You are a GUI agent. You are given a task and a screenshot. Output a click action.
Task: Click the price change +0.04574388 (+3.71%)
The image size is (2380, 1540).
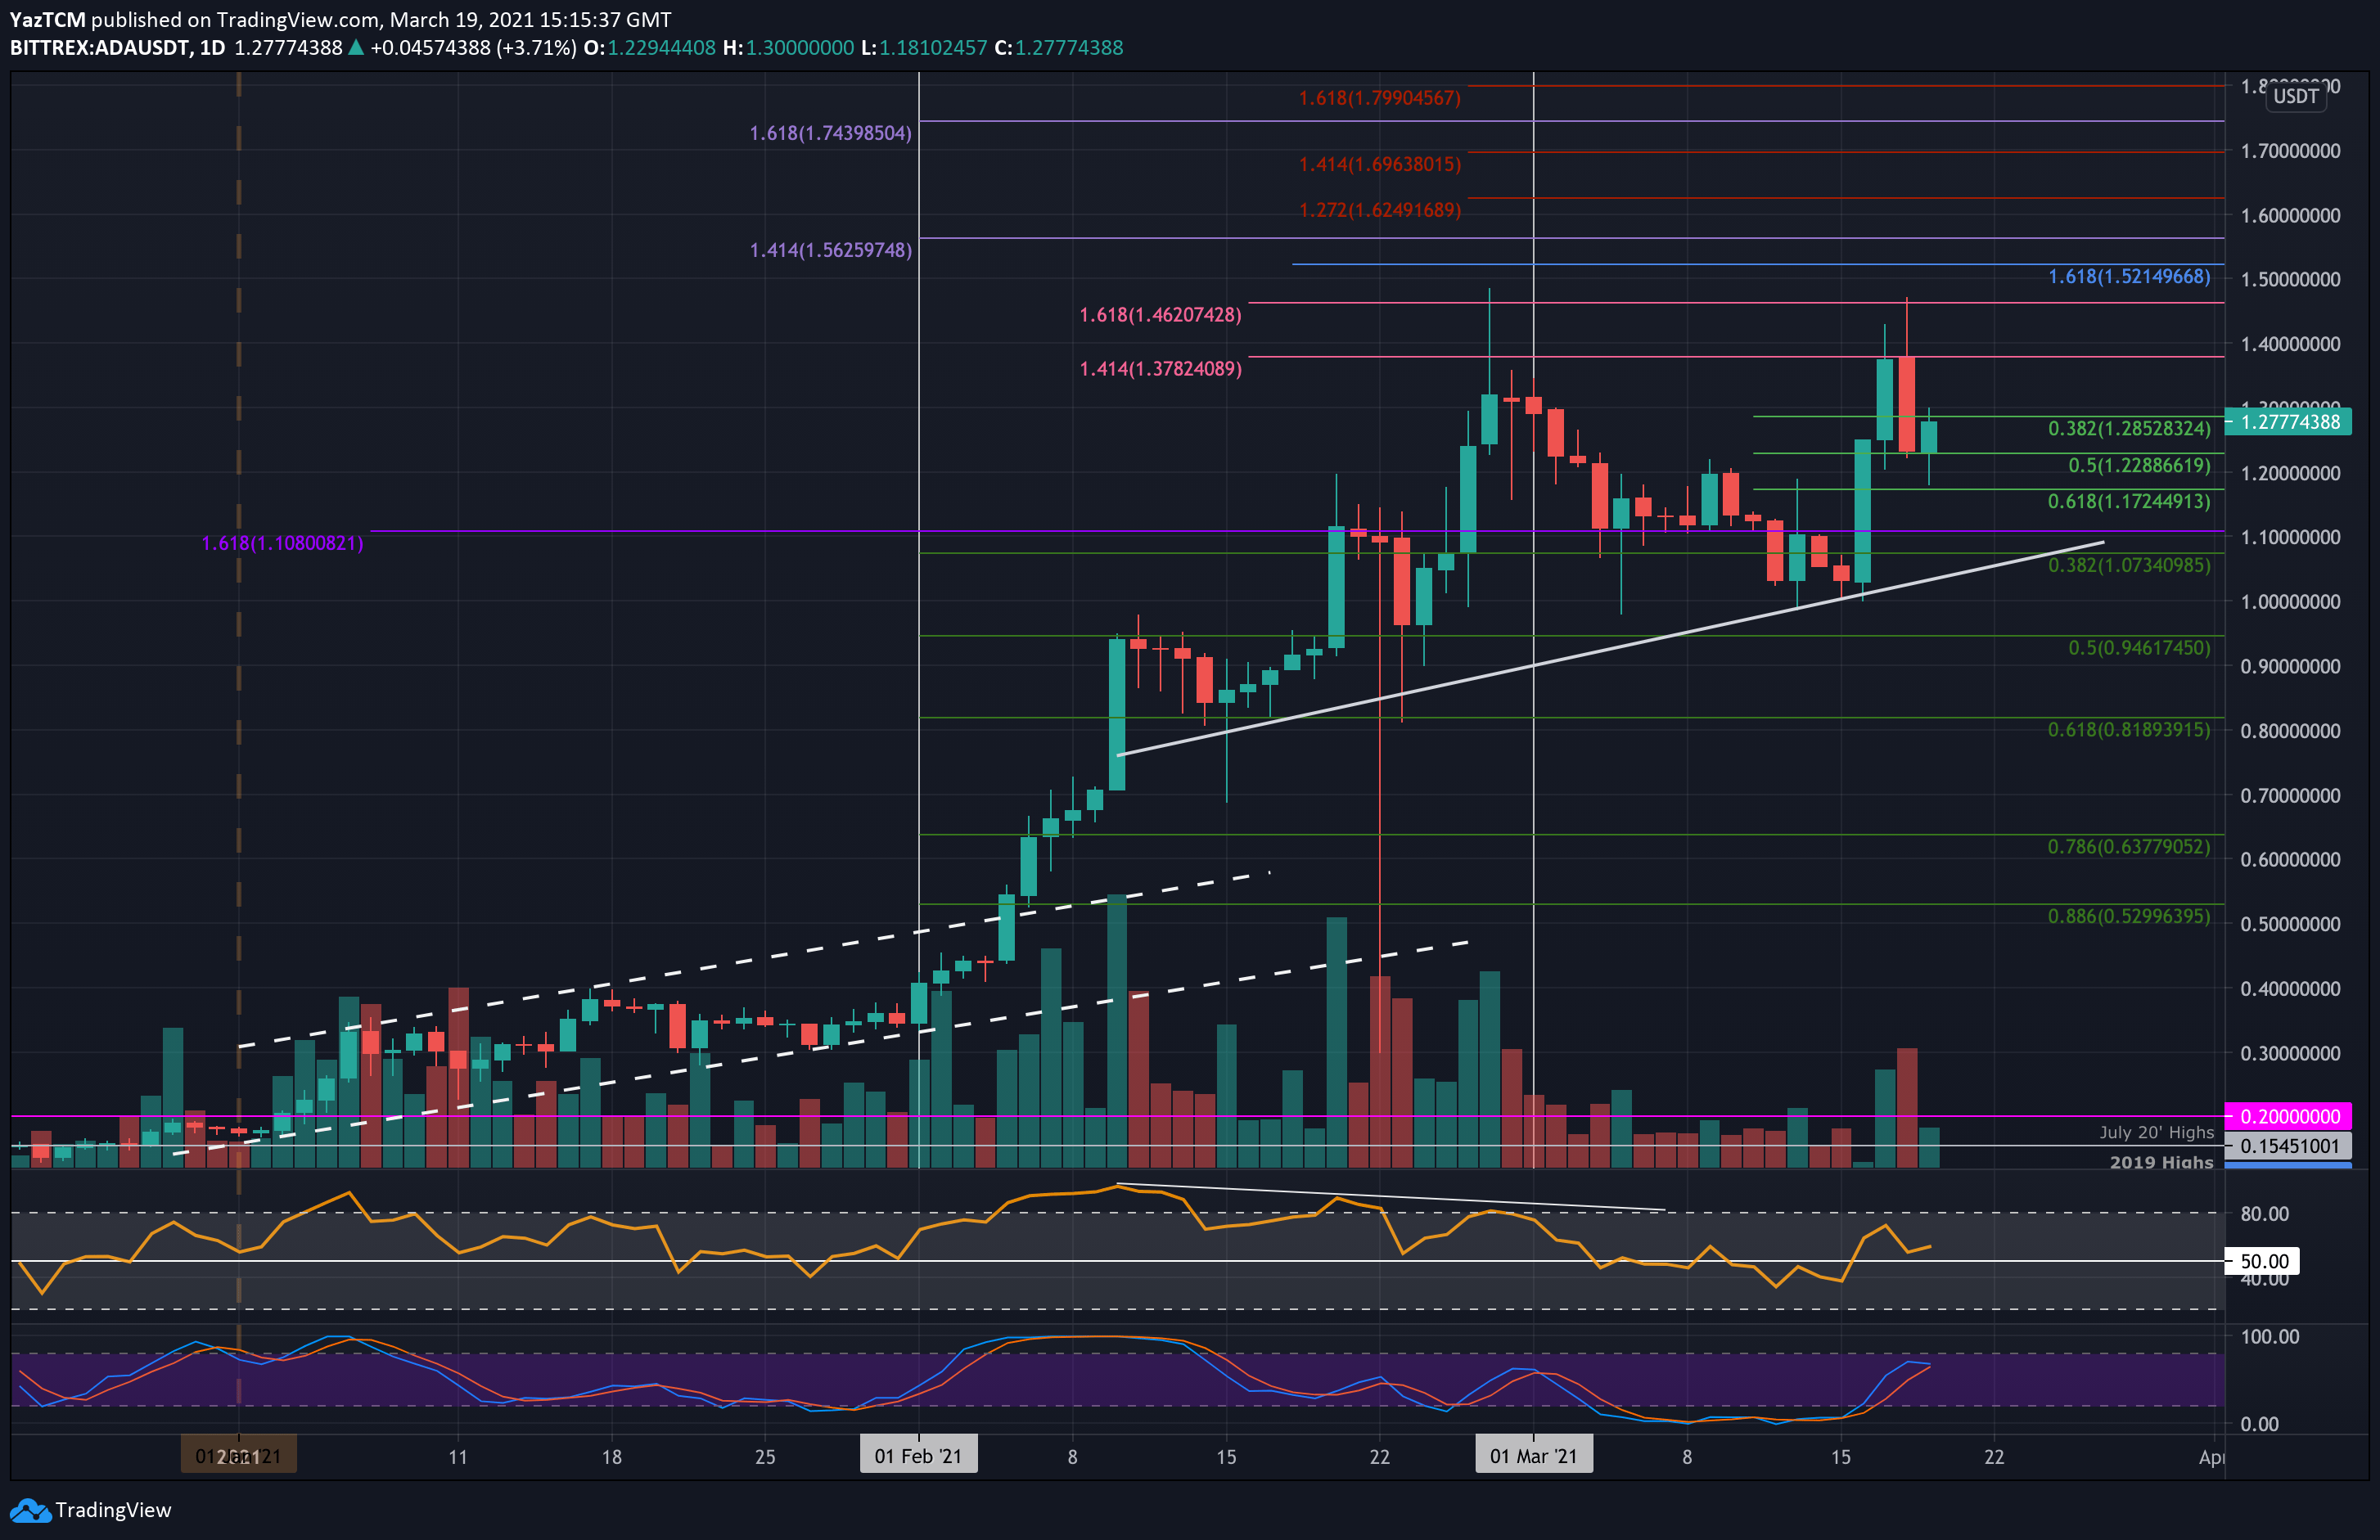pos(473,48)
